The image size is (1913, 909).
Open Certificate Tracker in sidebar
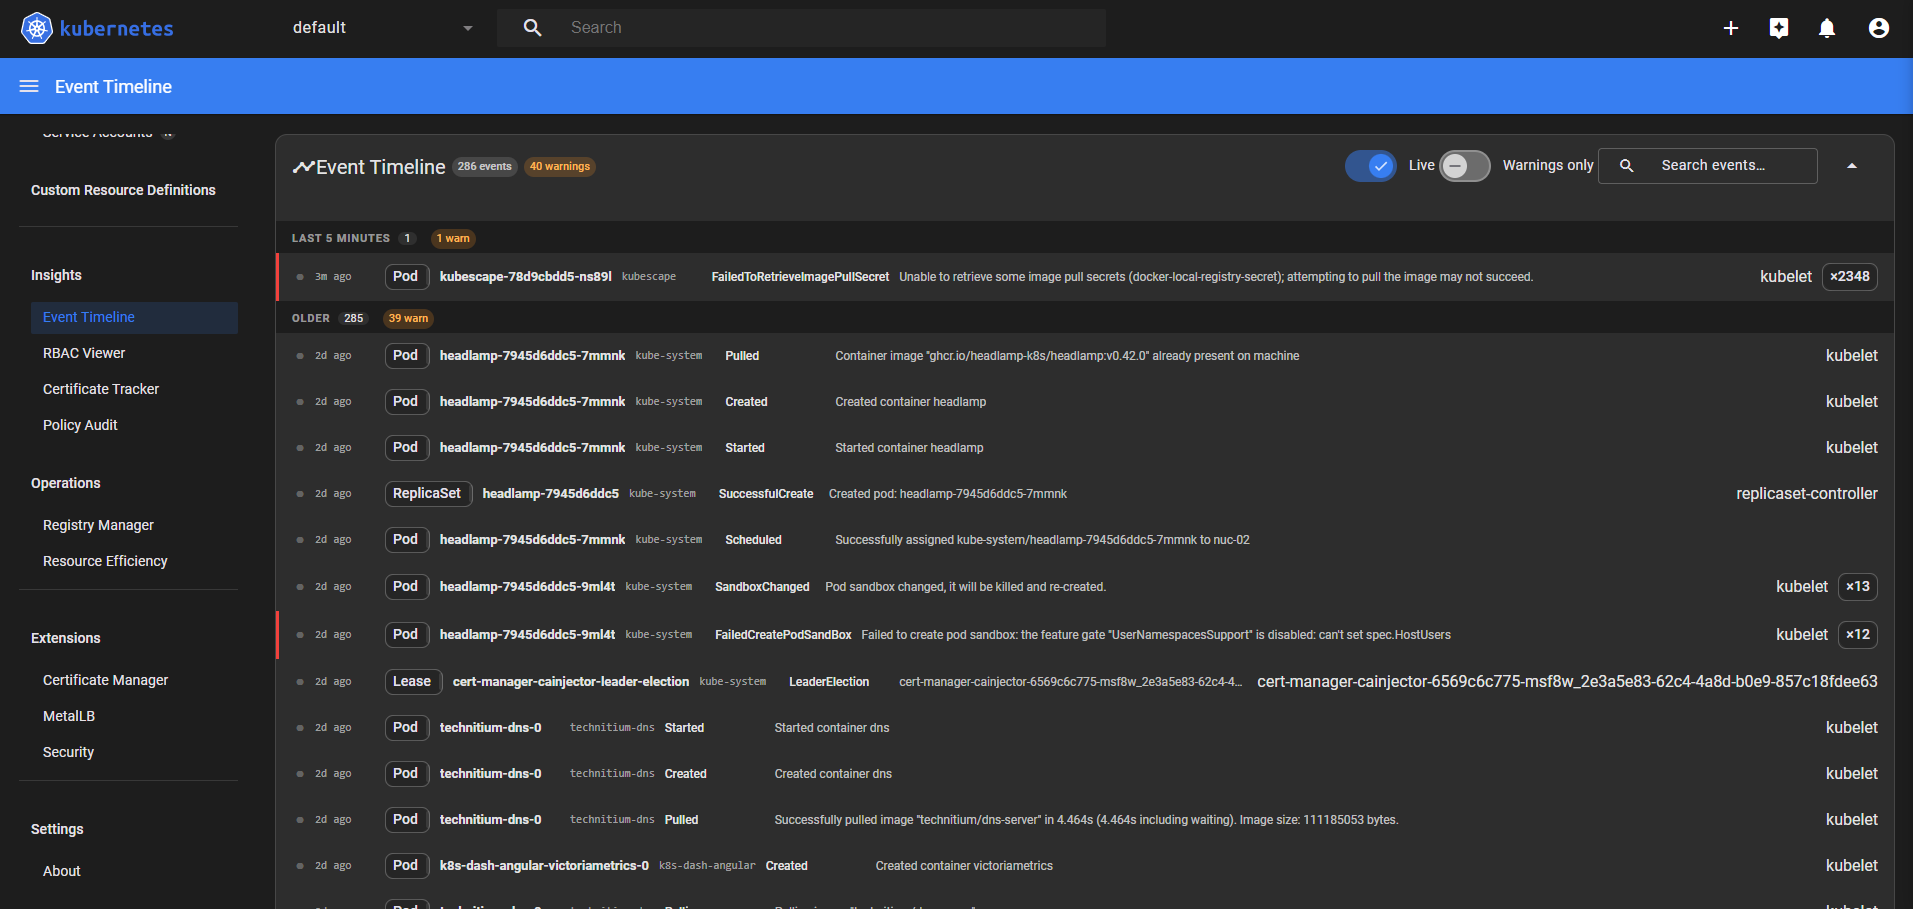(x=101, y=389)
